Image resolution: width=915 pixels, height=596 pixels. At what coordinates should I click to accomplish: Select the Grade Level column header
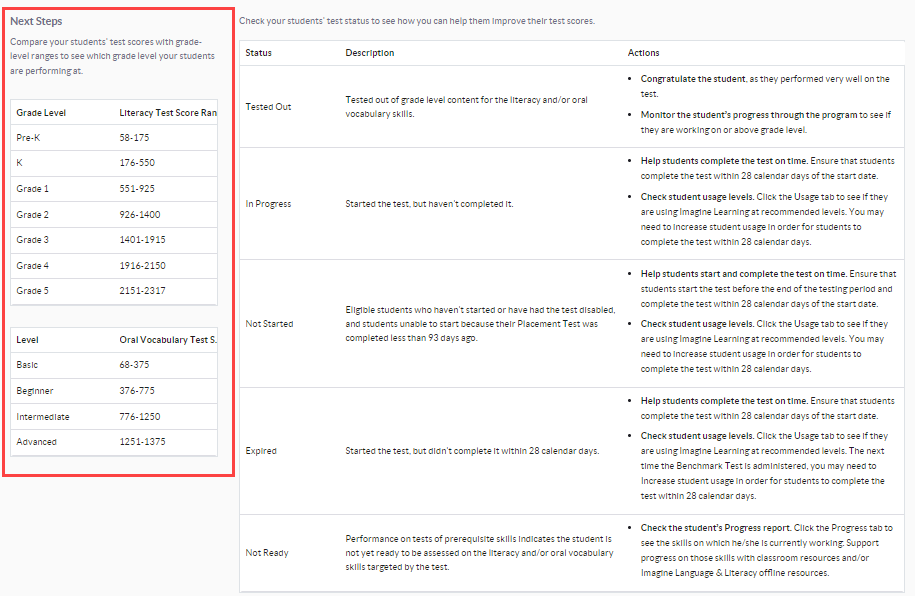[x=41, y=113]
